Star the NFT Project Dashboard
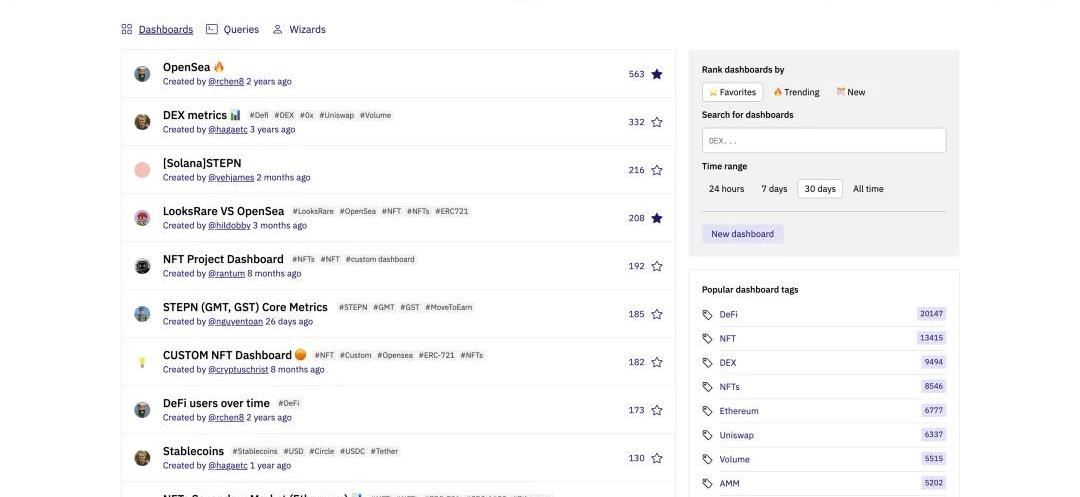Image resolution: width=1080 pixels, height=497 pixels. (x=657, y=266)
